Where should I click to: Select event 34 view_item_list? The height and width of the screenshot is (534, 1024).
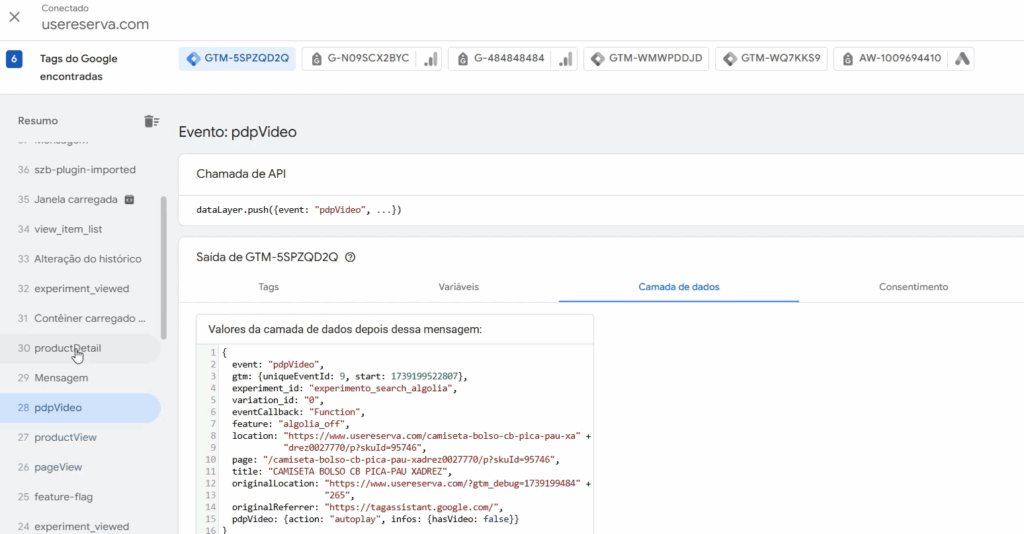click(68, 229)
